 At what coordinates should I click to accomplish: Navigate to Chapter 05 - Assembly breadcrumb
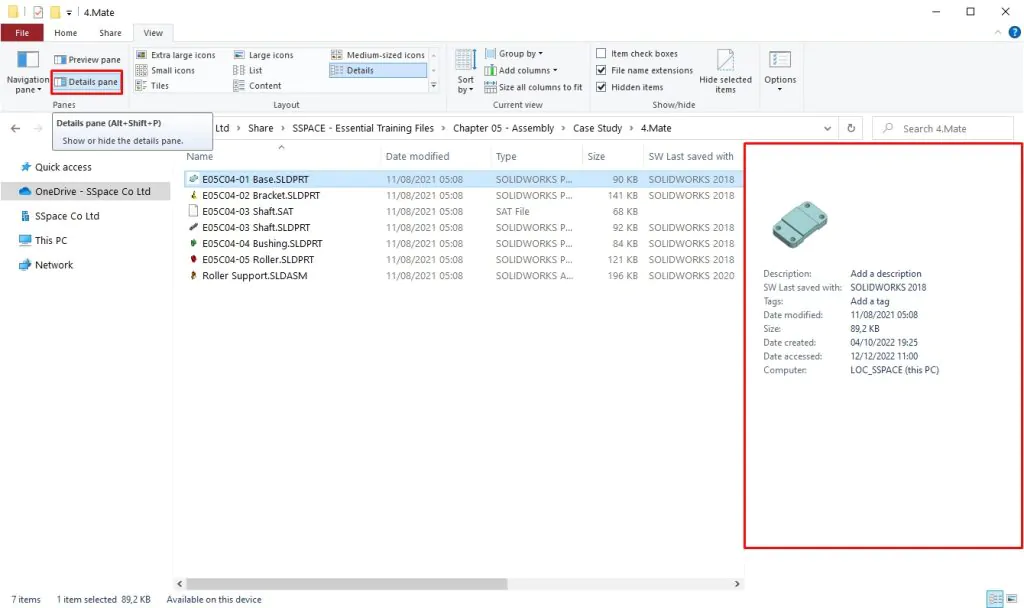[x=504, y=128]
